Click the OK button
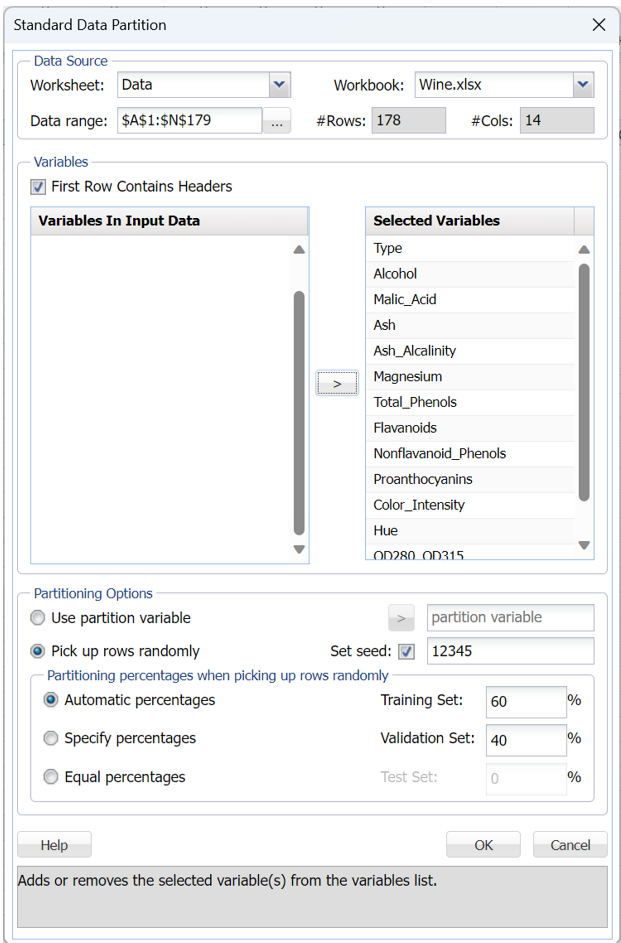621x943 pixels. pos(483,845)
